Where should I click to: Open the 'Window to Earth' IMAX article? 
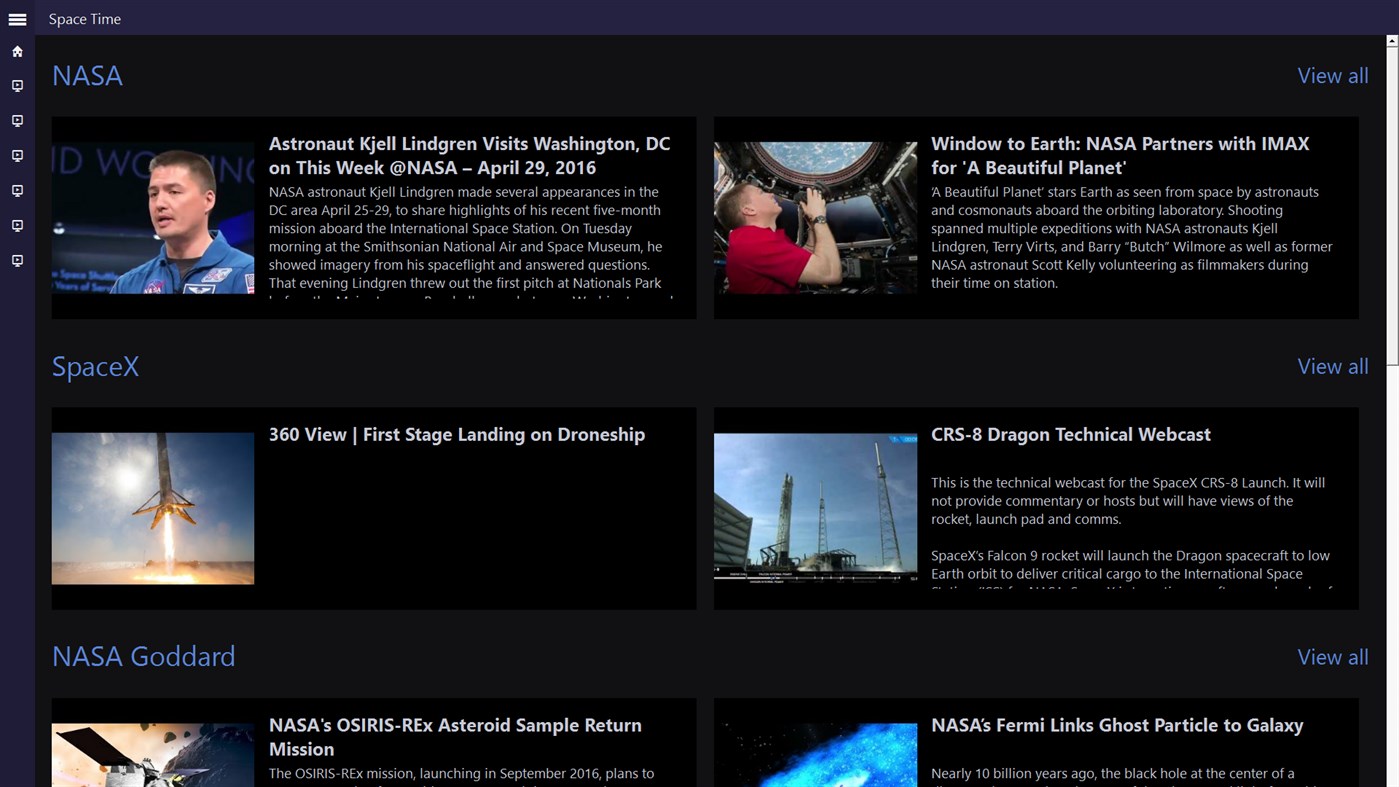(815, 216)
